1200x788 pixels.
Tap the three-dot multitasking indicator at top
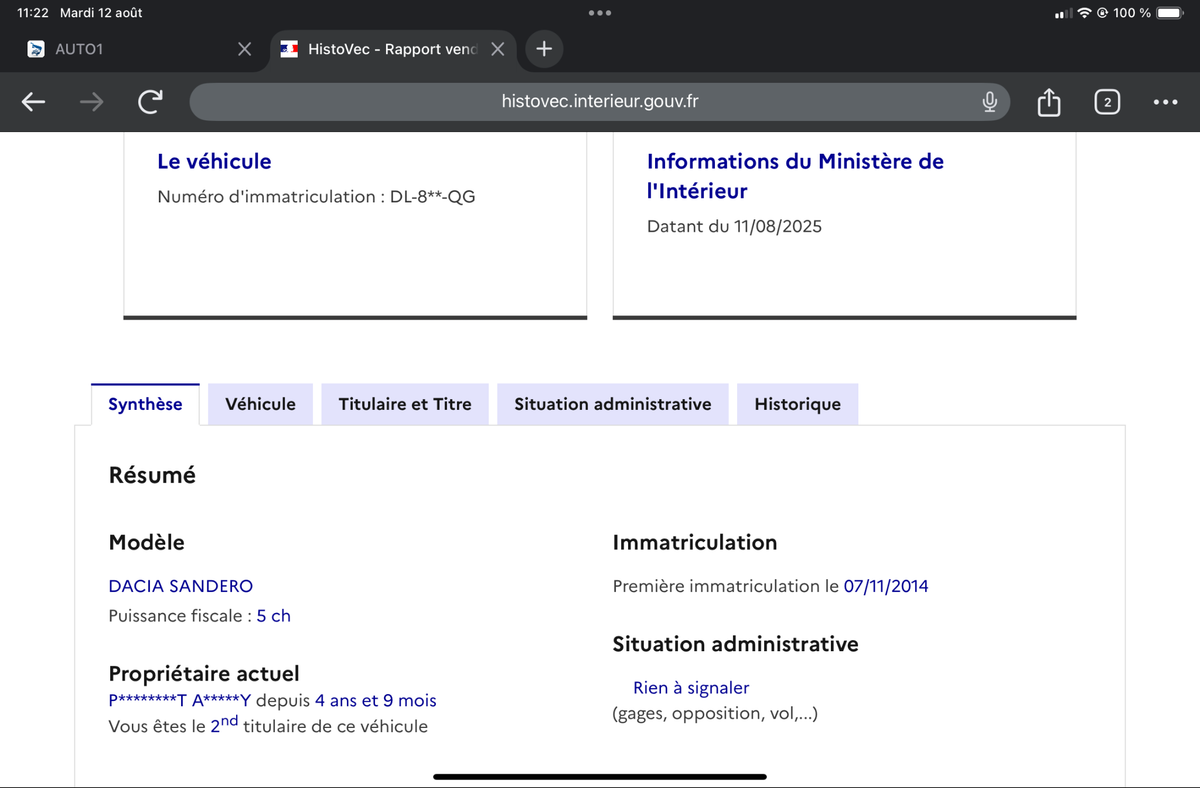coord(600,13)
